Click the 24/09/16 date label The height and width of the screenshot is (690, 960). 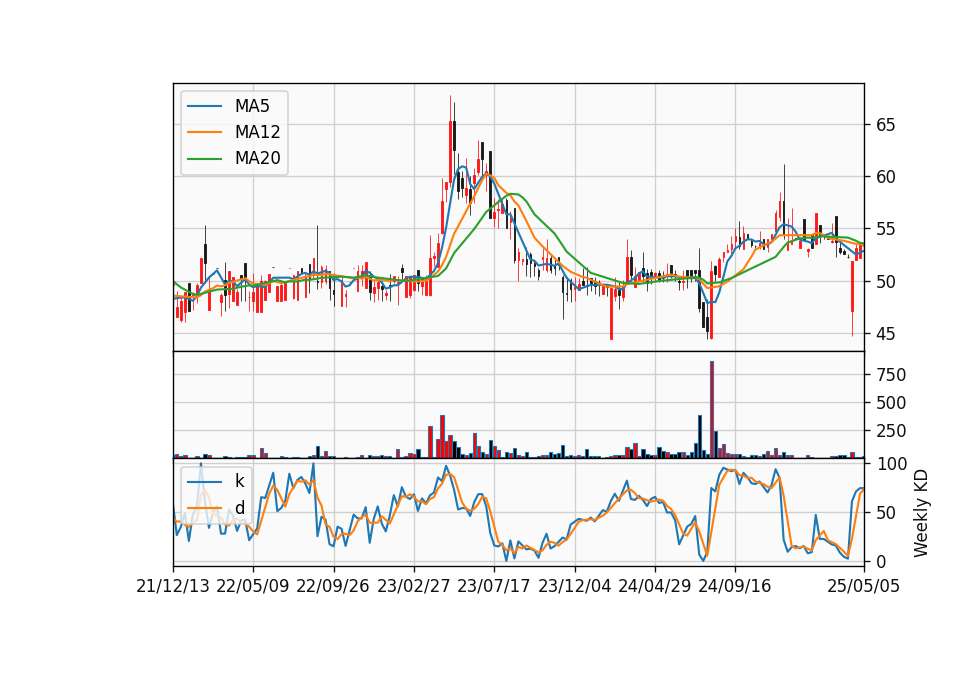tap(735, 586)
